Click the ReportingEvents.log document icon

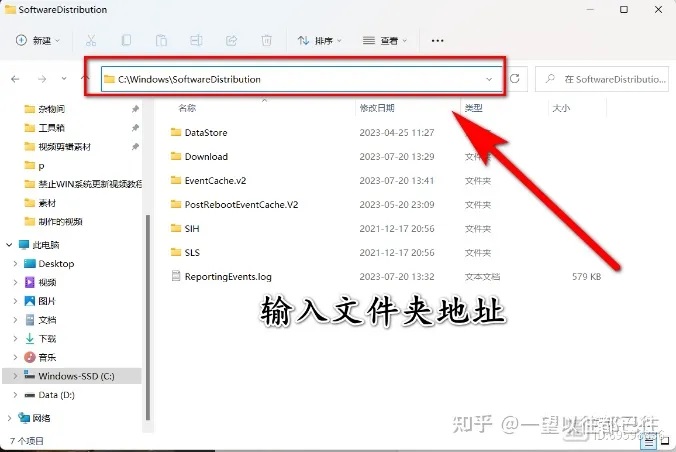pyautogui.click(x=175, y=276)
